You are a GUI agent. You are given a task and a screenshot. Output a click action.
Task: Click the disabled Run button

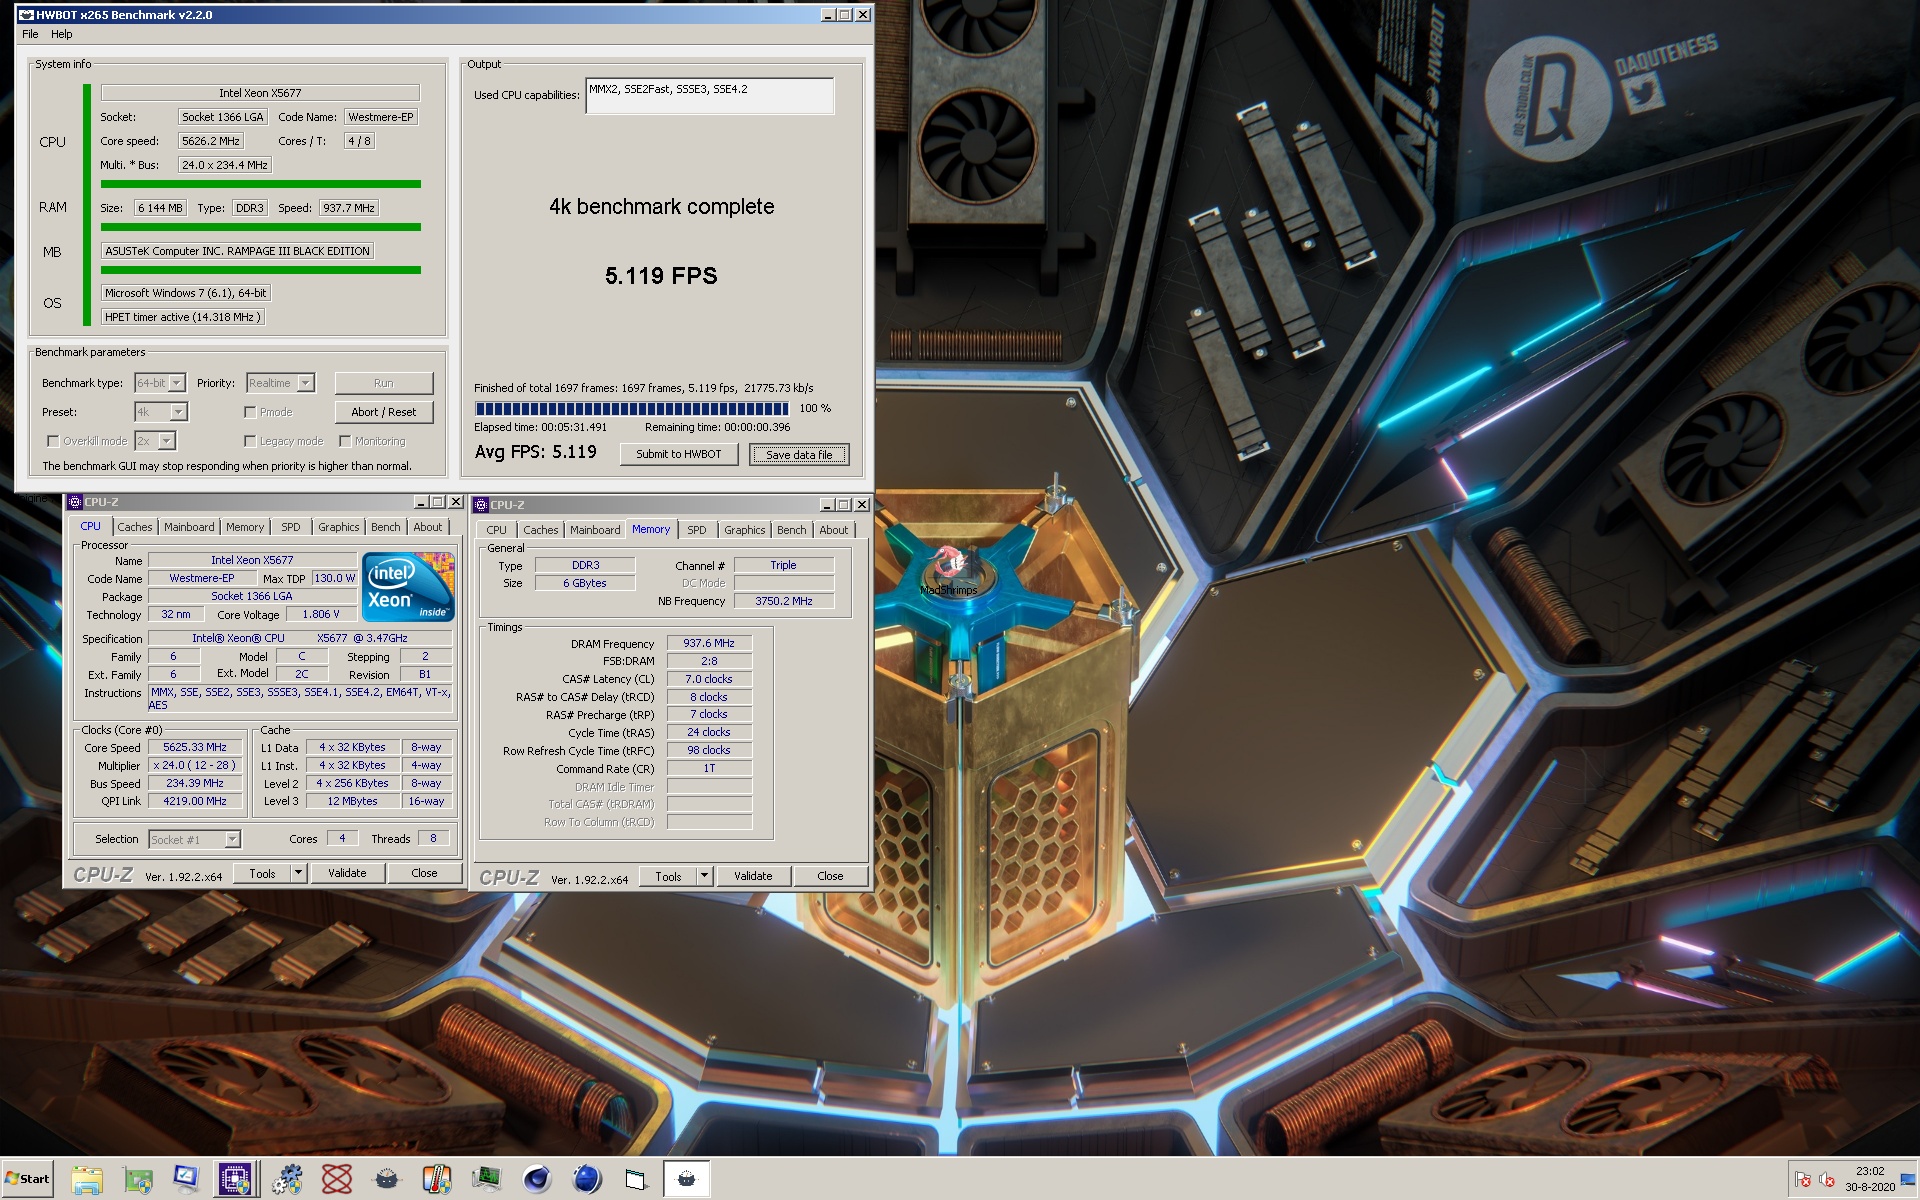coord(384,383)
